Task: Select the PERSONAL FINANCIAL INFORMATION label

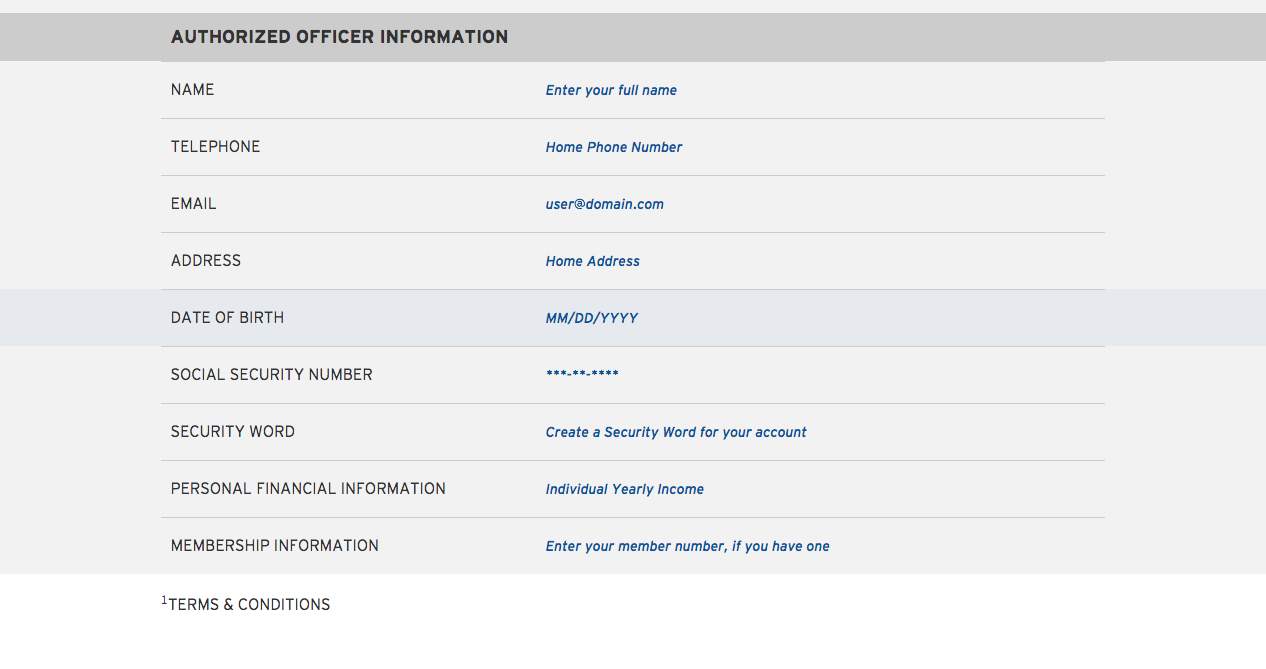Action: pos(308,489)
